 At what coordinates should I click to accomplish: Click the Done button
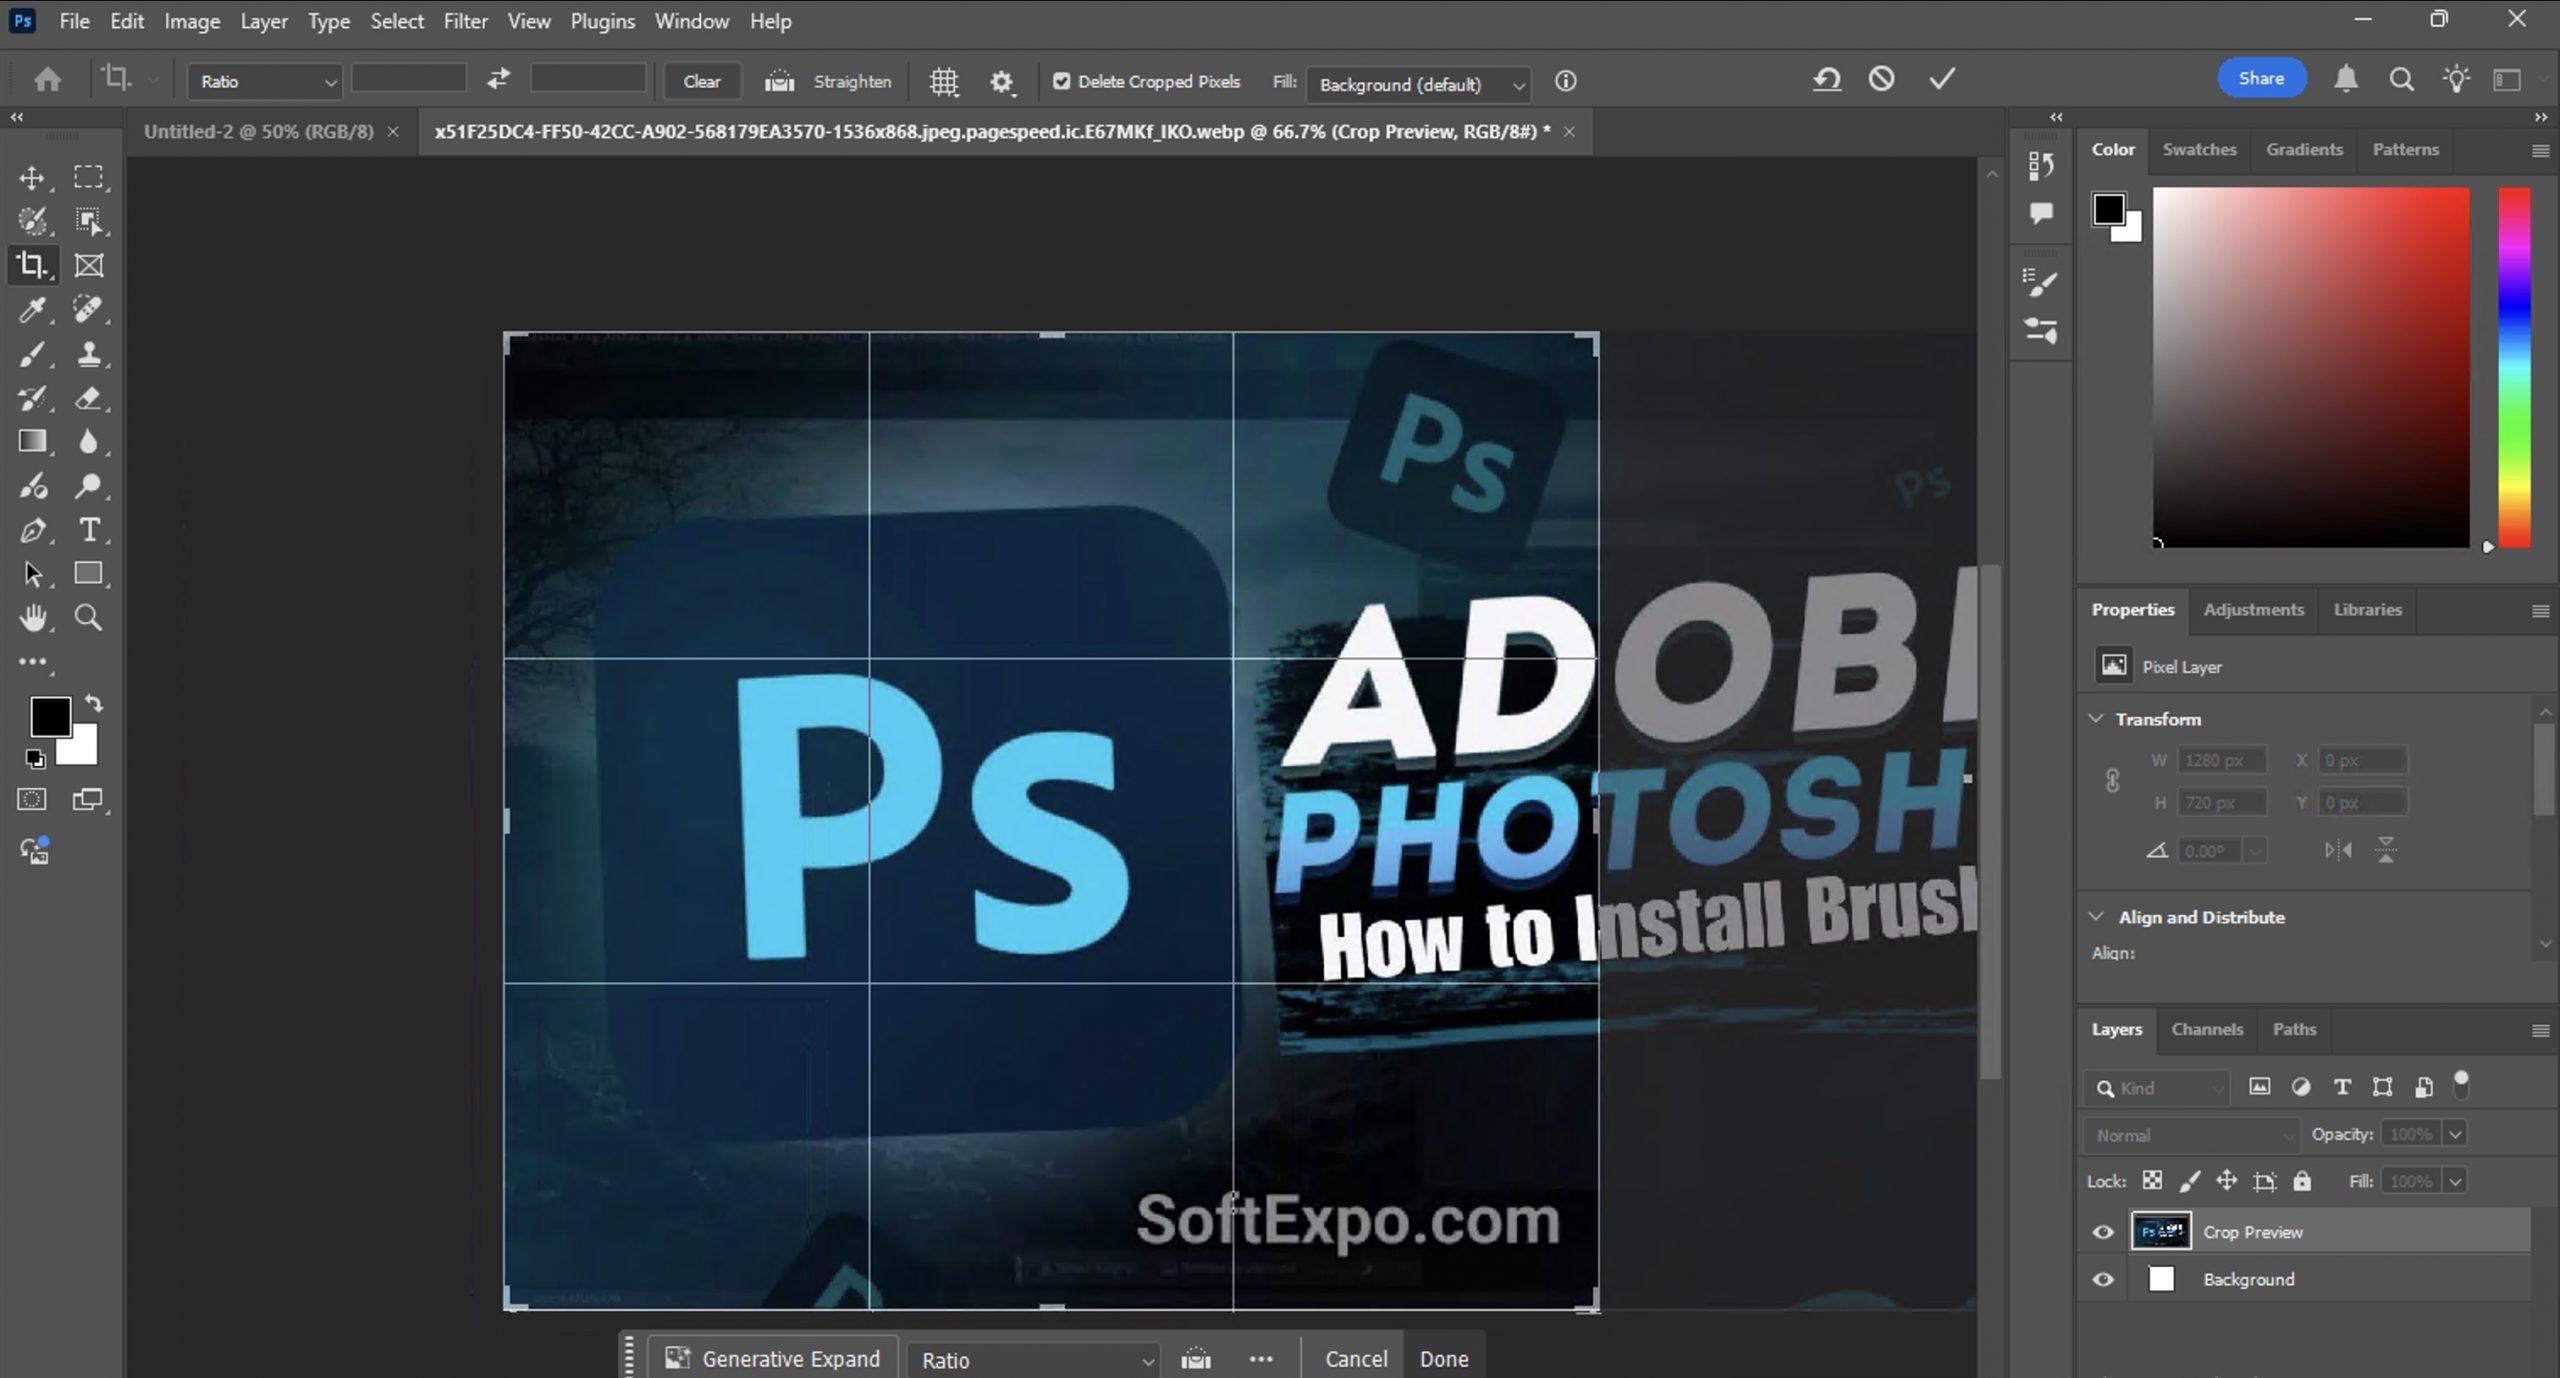pos(1444,1359)
